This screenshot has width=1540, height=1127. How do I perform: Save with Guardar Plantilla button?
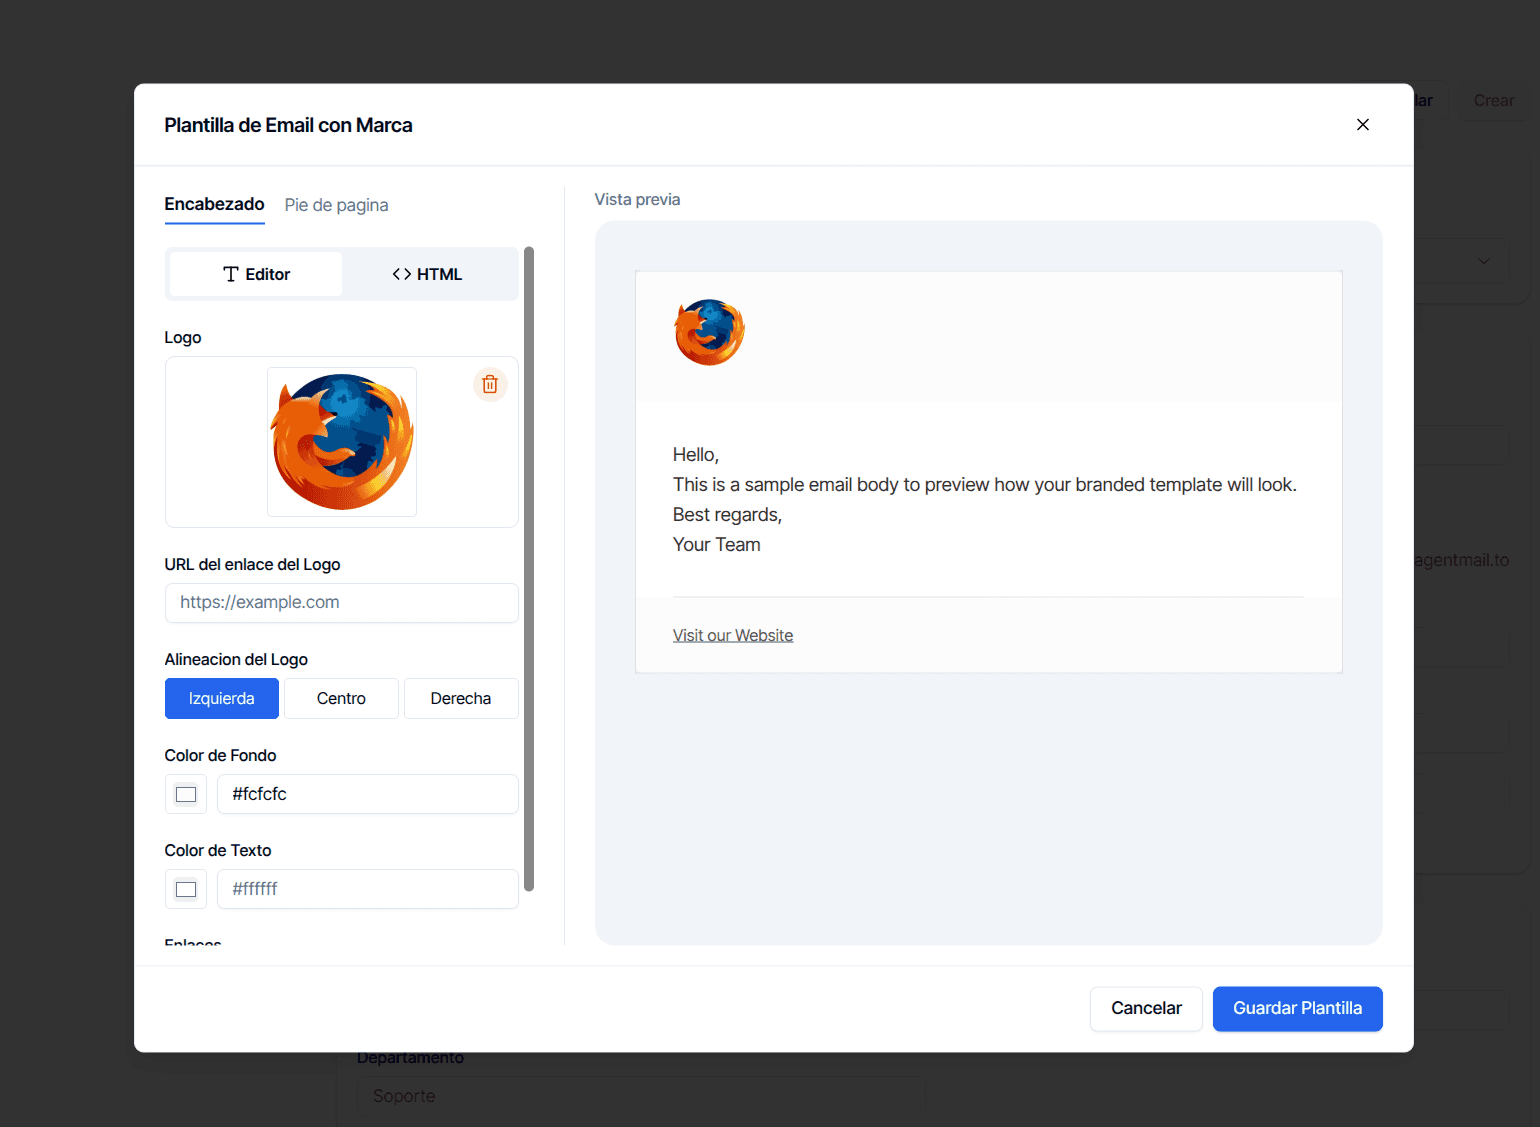(x=1298, y=1008)
